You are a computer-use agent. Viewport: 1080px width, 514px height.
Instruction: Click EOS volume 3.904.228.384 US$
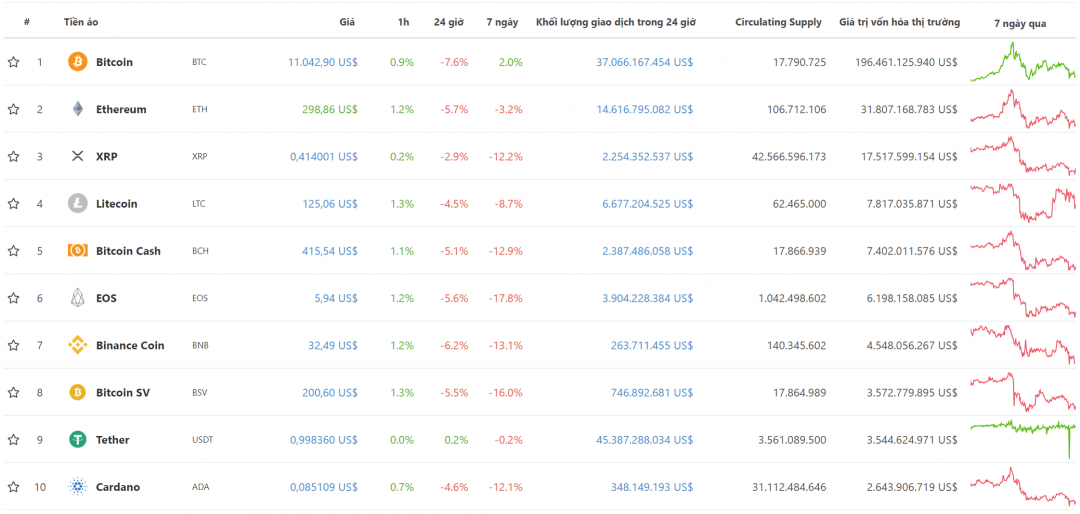(647, 298)
